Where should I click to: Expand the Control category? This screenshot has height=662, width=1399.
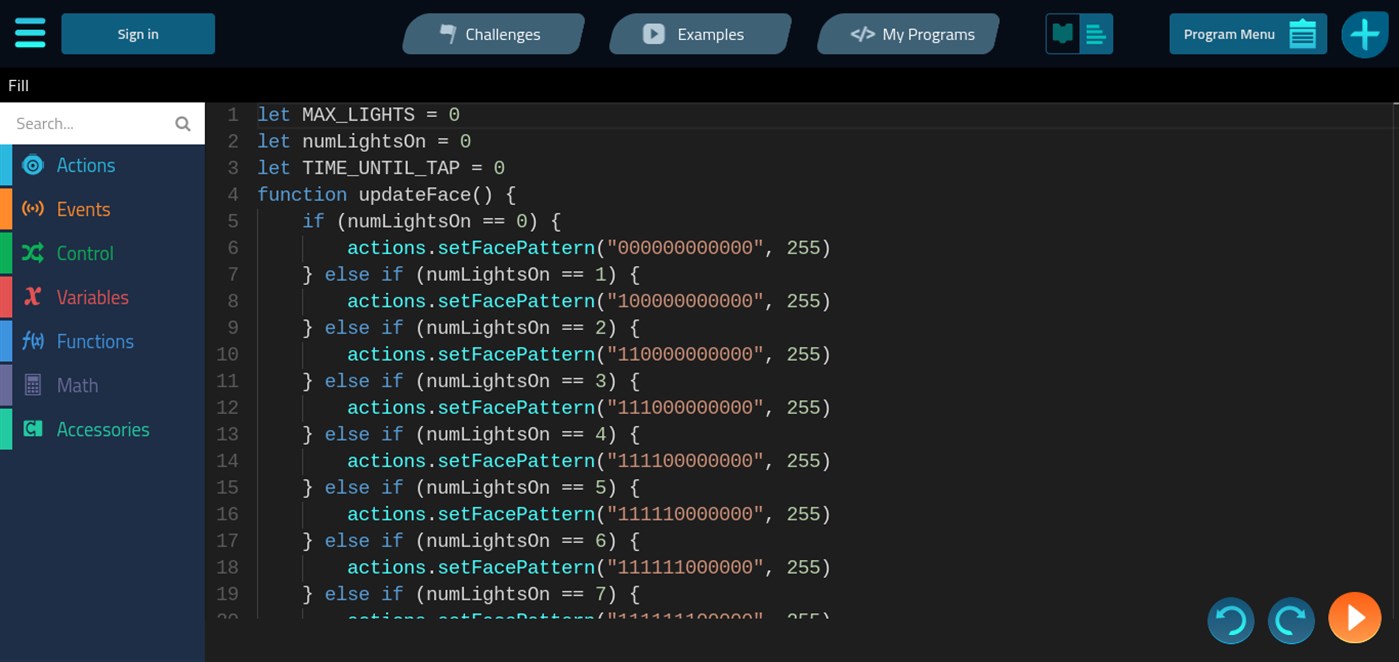(85, 253)
